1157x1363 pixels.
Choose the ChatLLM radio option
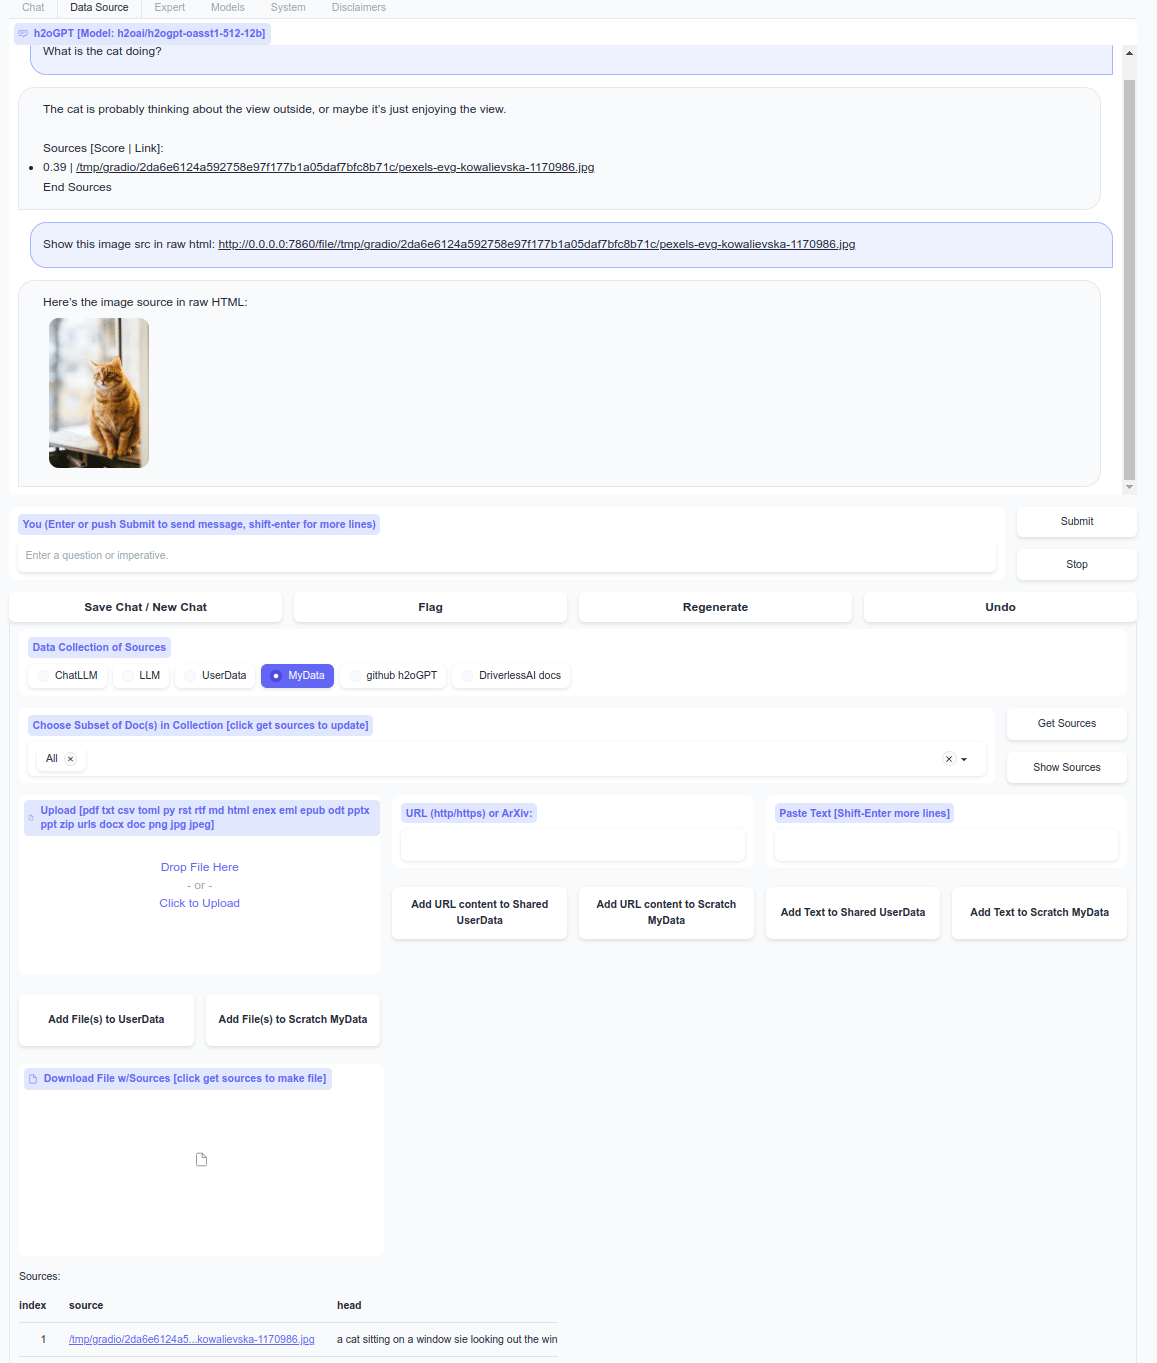coord(67,676)
